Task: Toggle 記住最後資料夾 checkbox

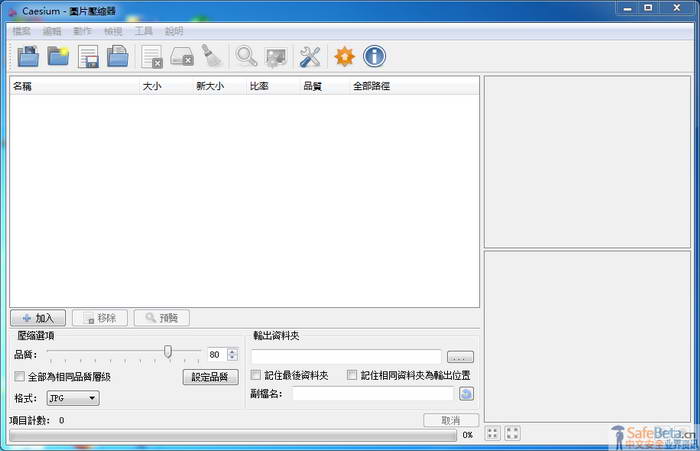Action: 255,375
